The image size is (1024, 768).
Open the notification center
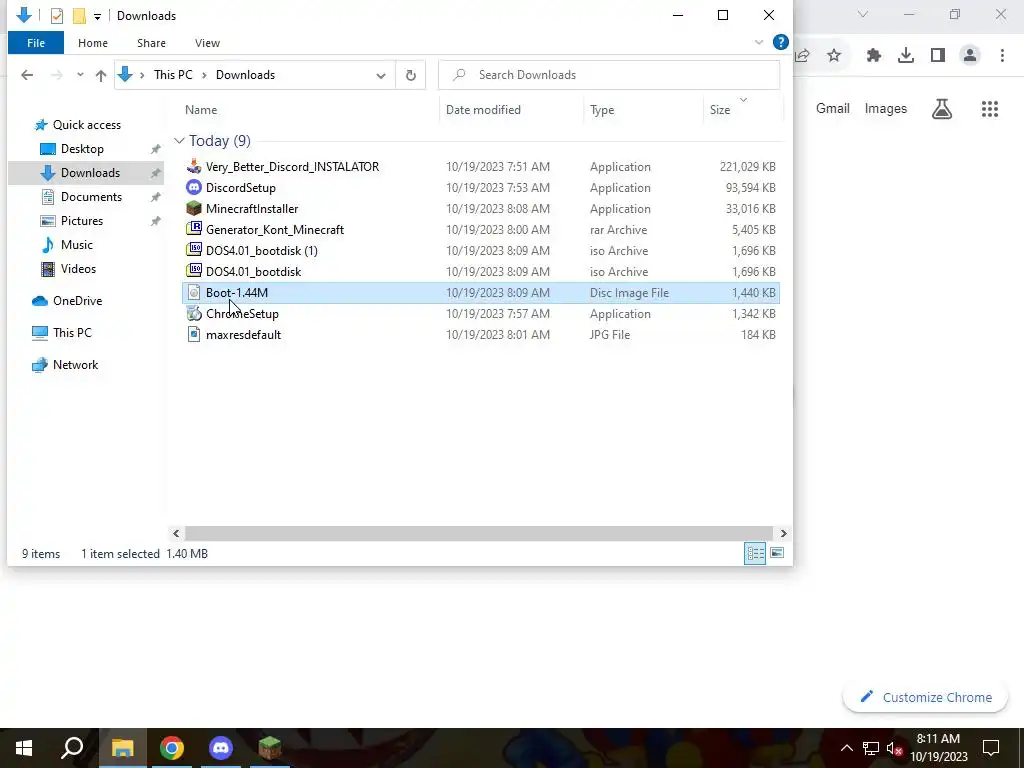point(991,748)
